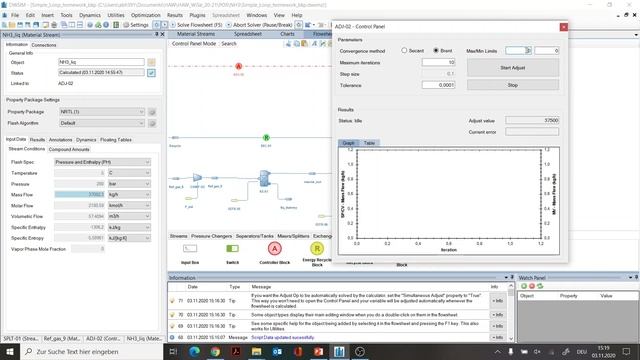Open the Windows Start menu

pyautogui.click(x=10, y=351)
